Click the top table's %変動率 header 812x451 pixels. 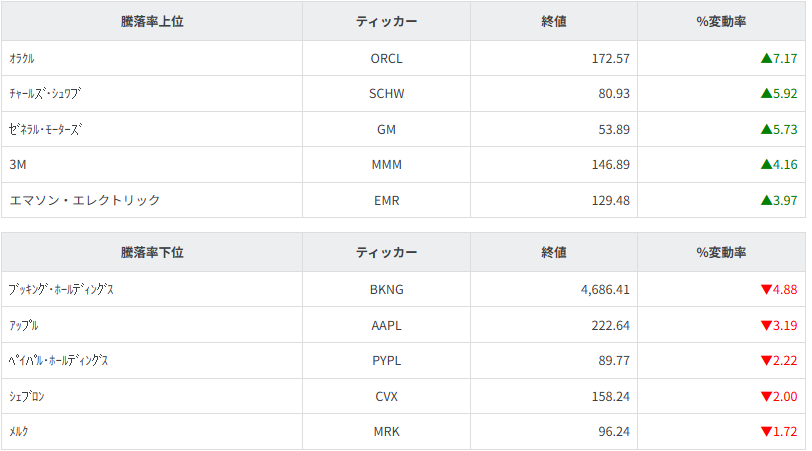coord(721,22)
